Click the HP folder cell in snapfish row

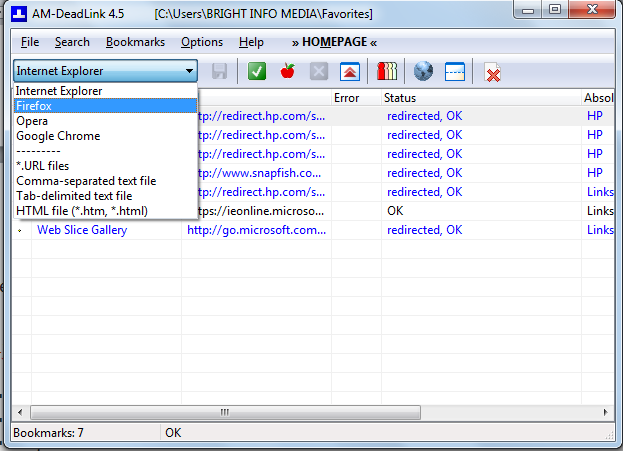click(x=595, y=173)
